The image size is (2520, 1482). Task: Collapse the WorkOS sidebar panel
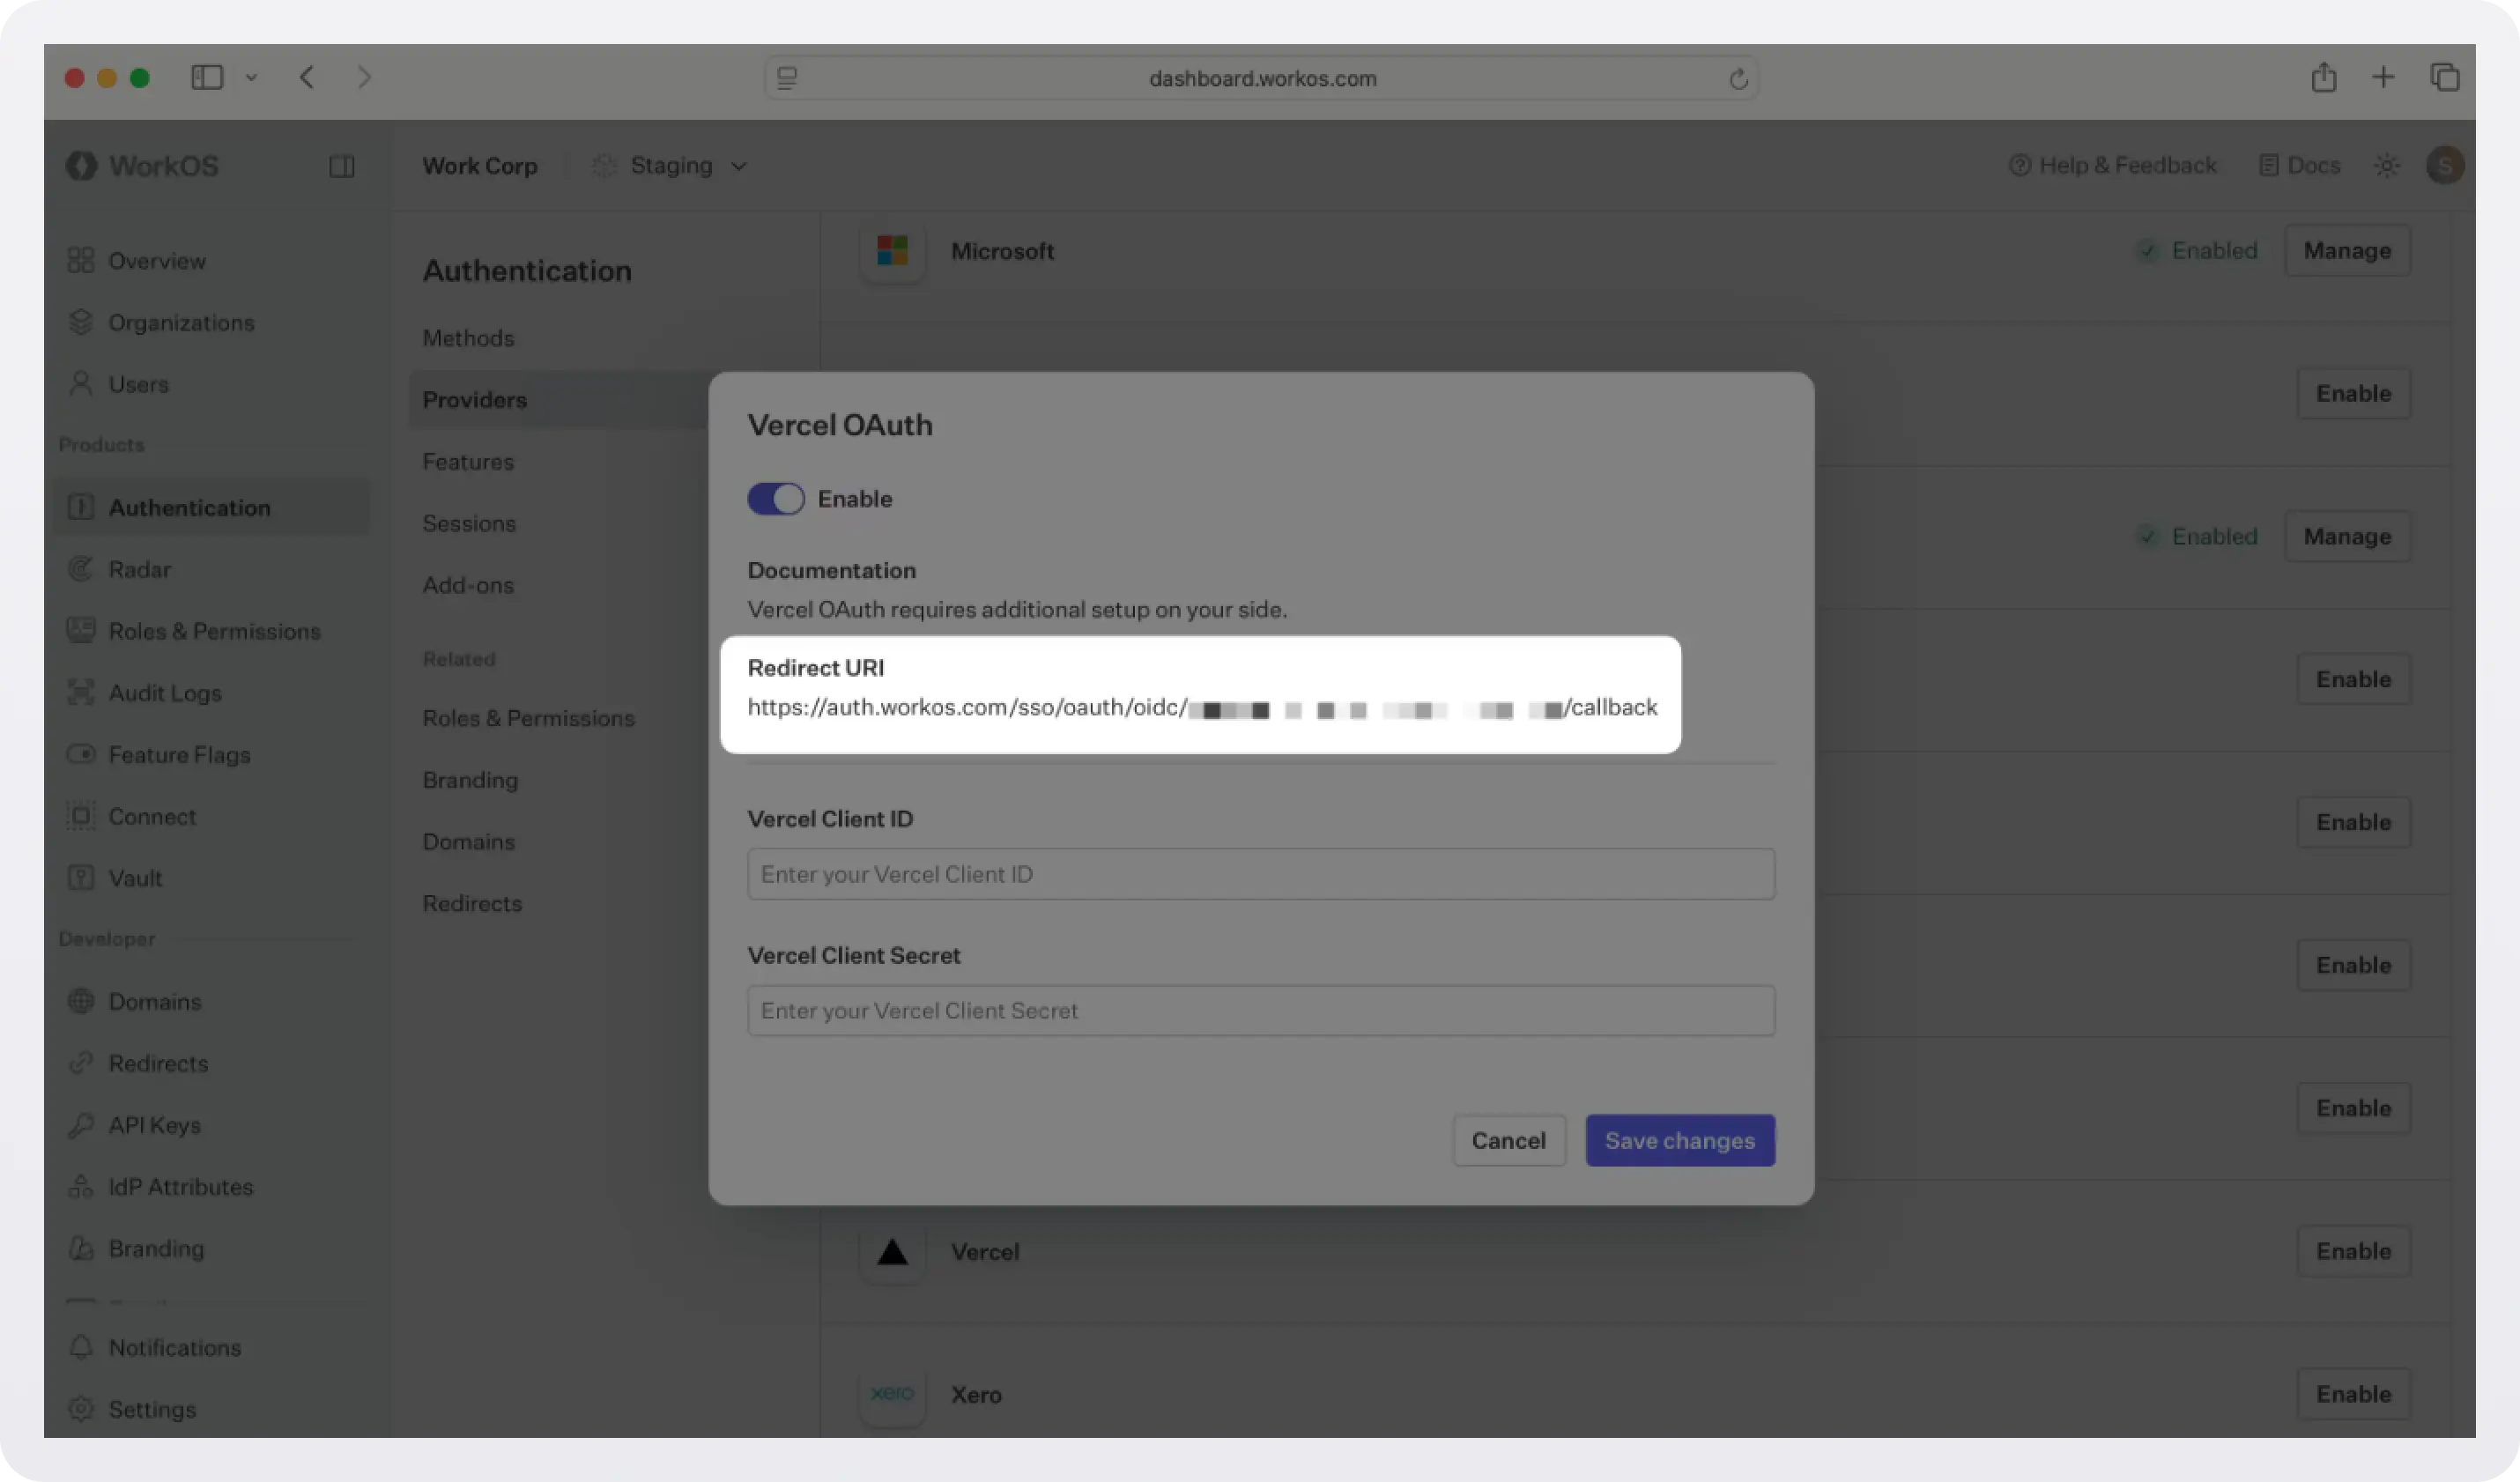click(341, 165)
